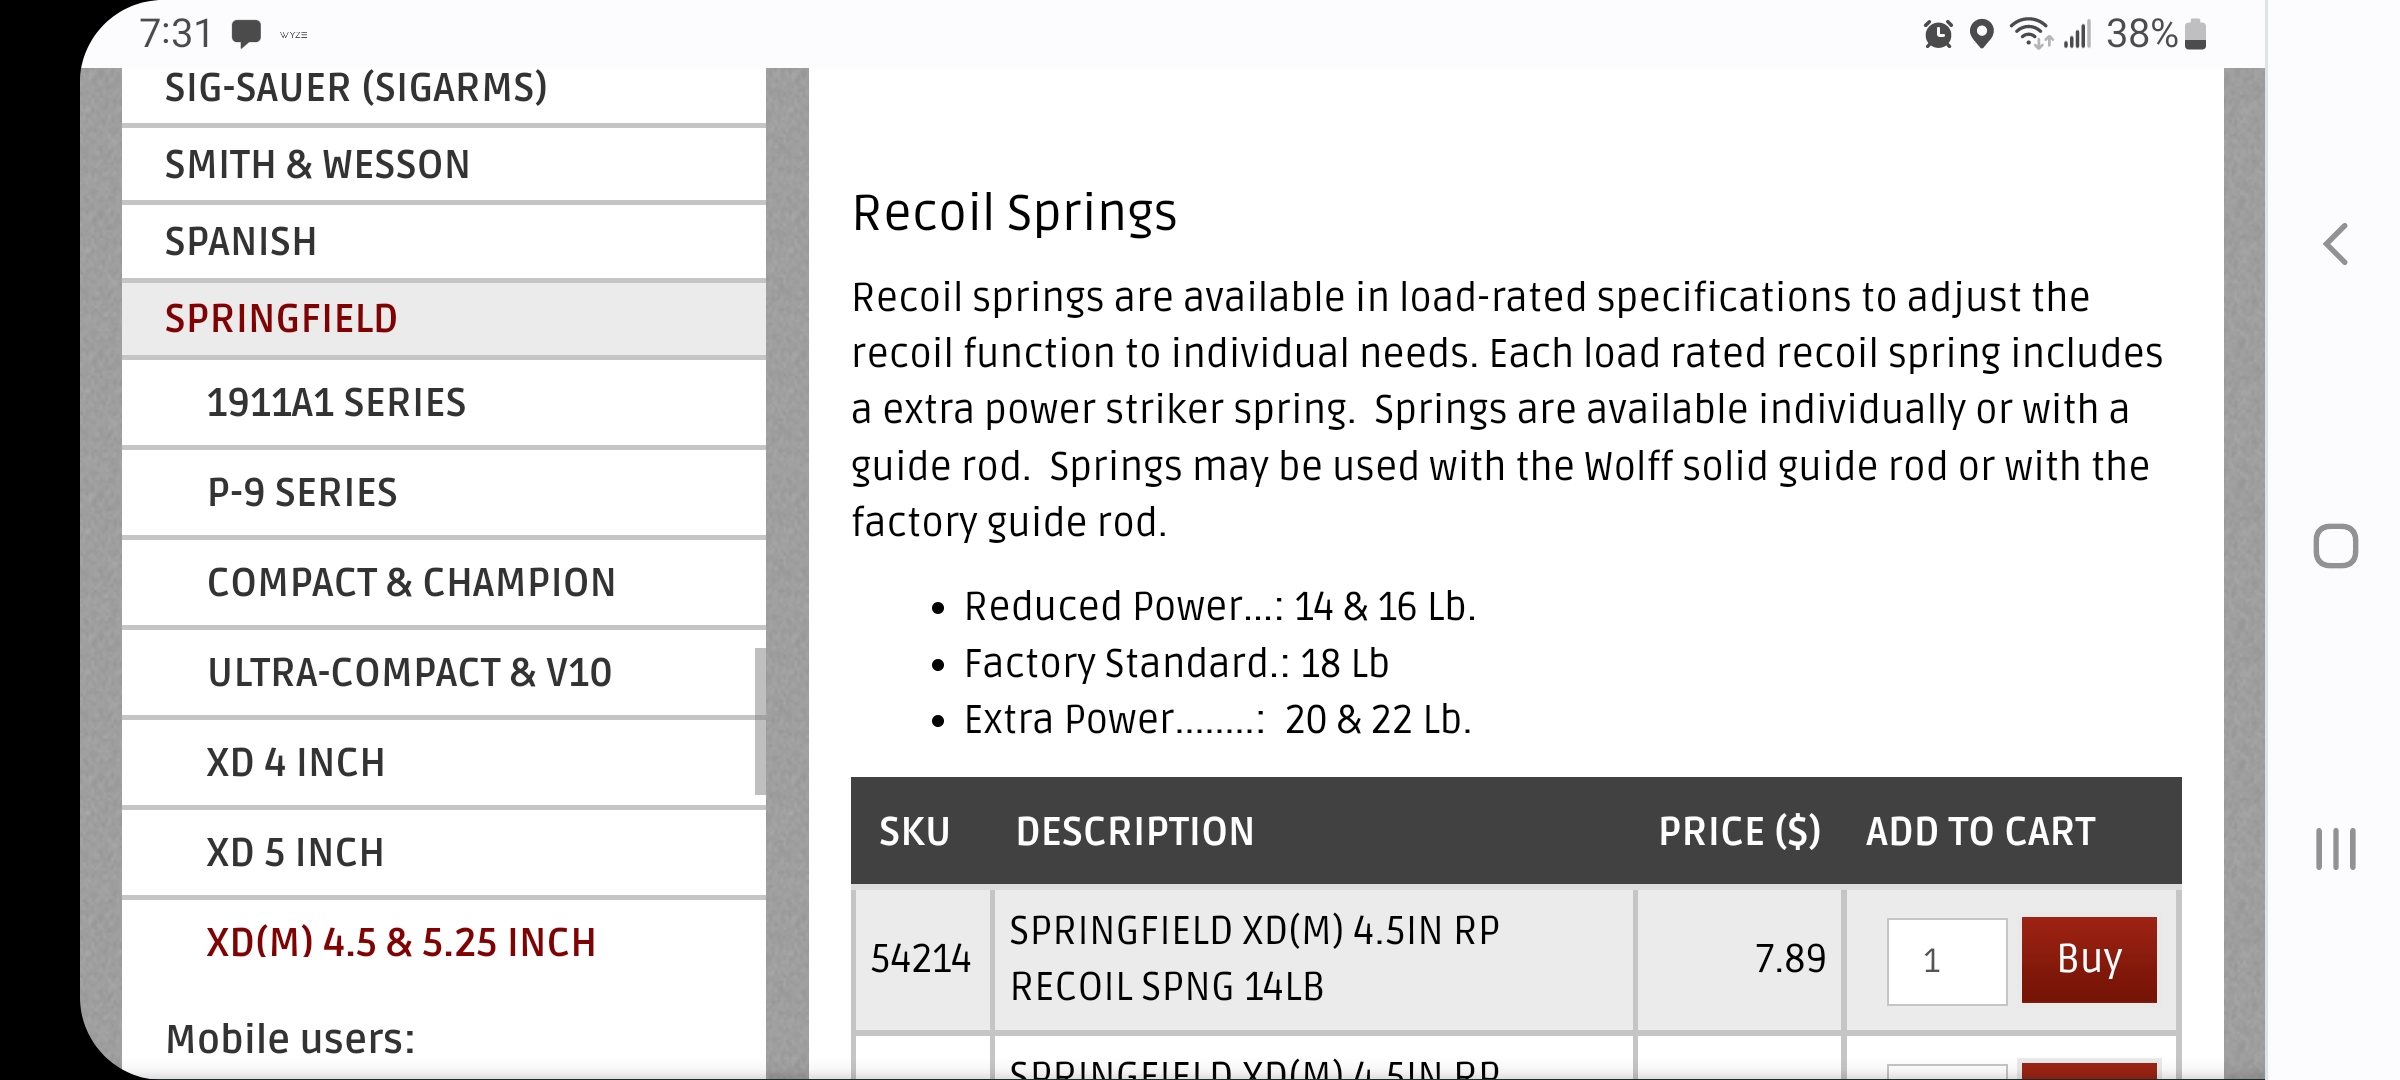This screenshot has width=2400, height=1080.
Task: Open the recent apps button
Action: click(2336, 849)
